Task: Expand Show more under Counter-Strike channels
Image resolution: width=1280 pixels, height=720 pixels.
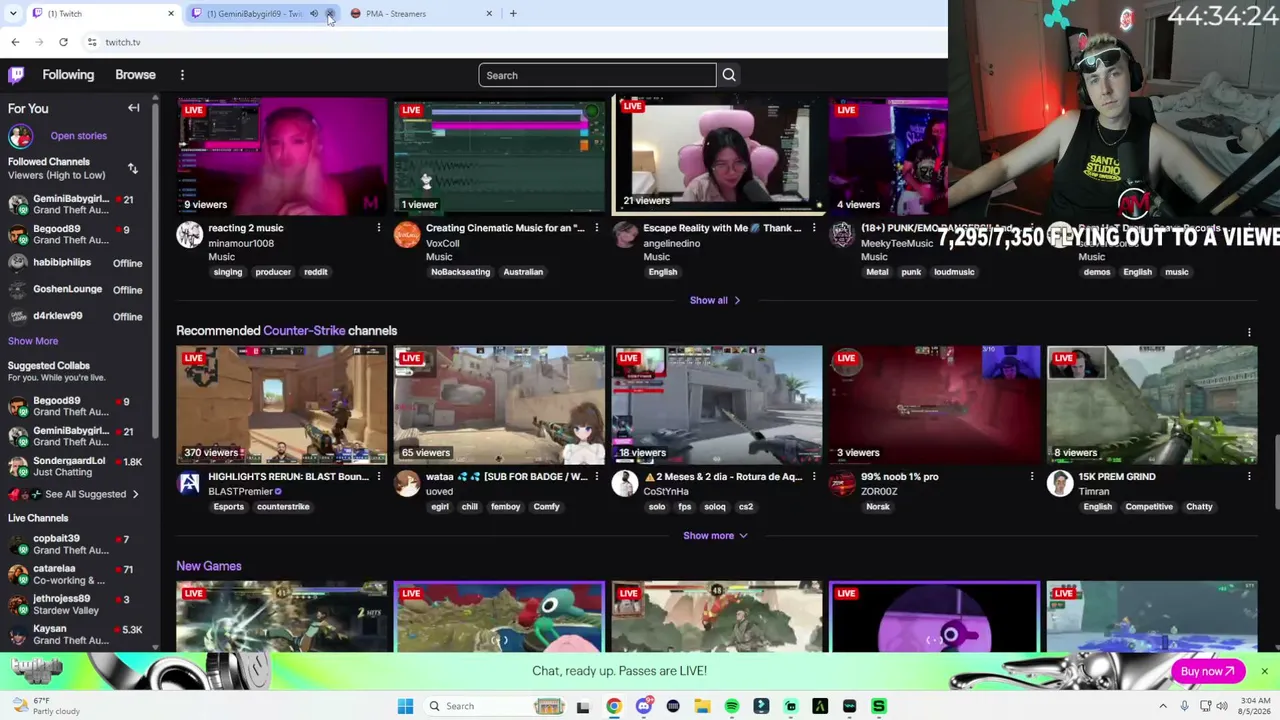Action: click(715, 536)
